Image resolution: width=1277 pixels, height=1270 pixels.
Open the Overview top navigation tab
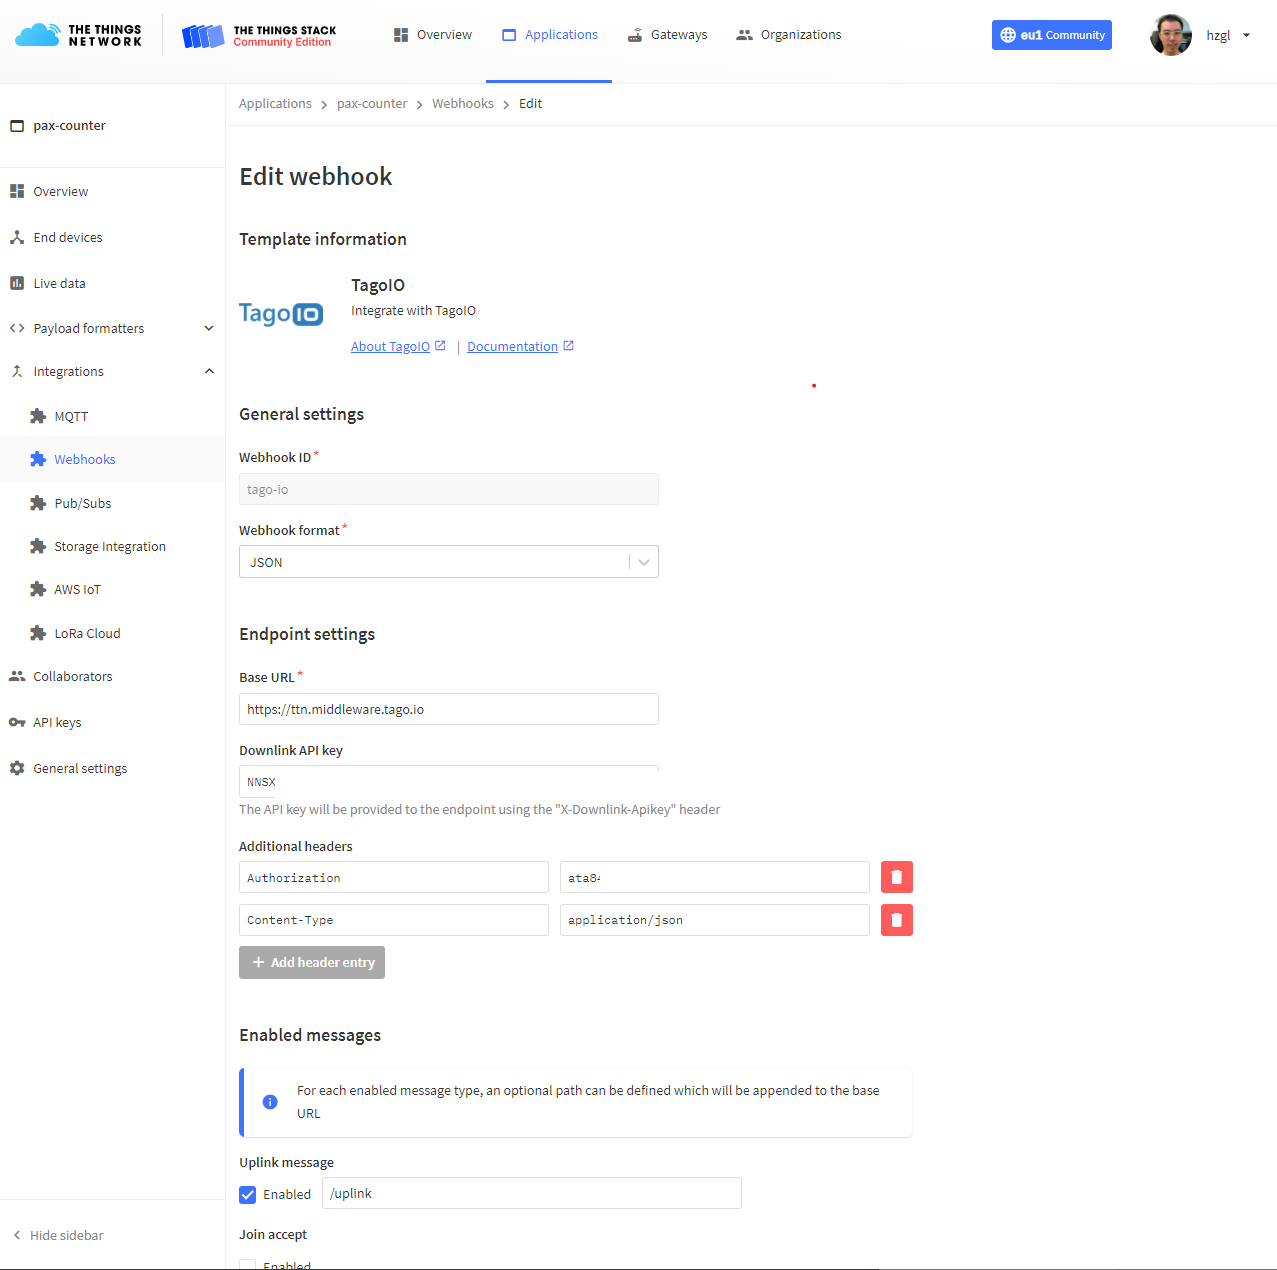432,35
